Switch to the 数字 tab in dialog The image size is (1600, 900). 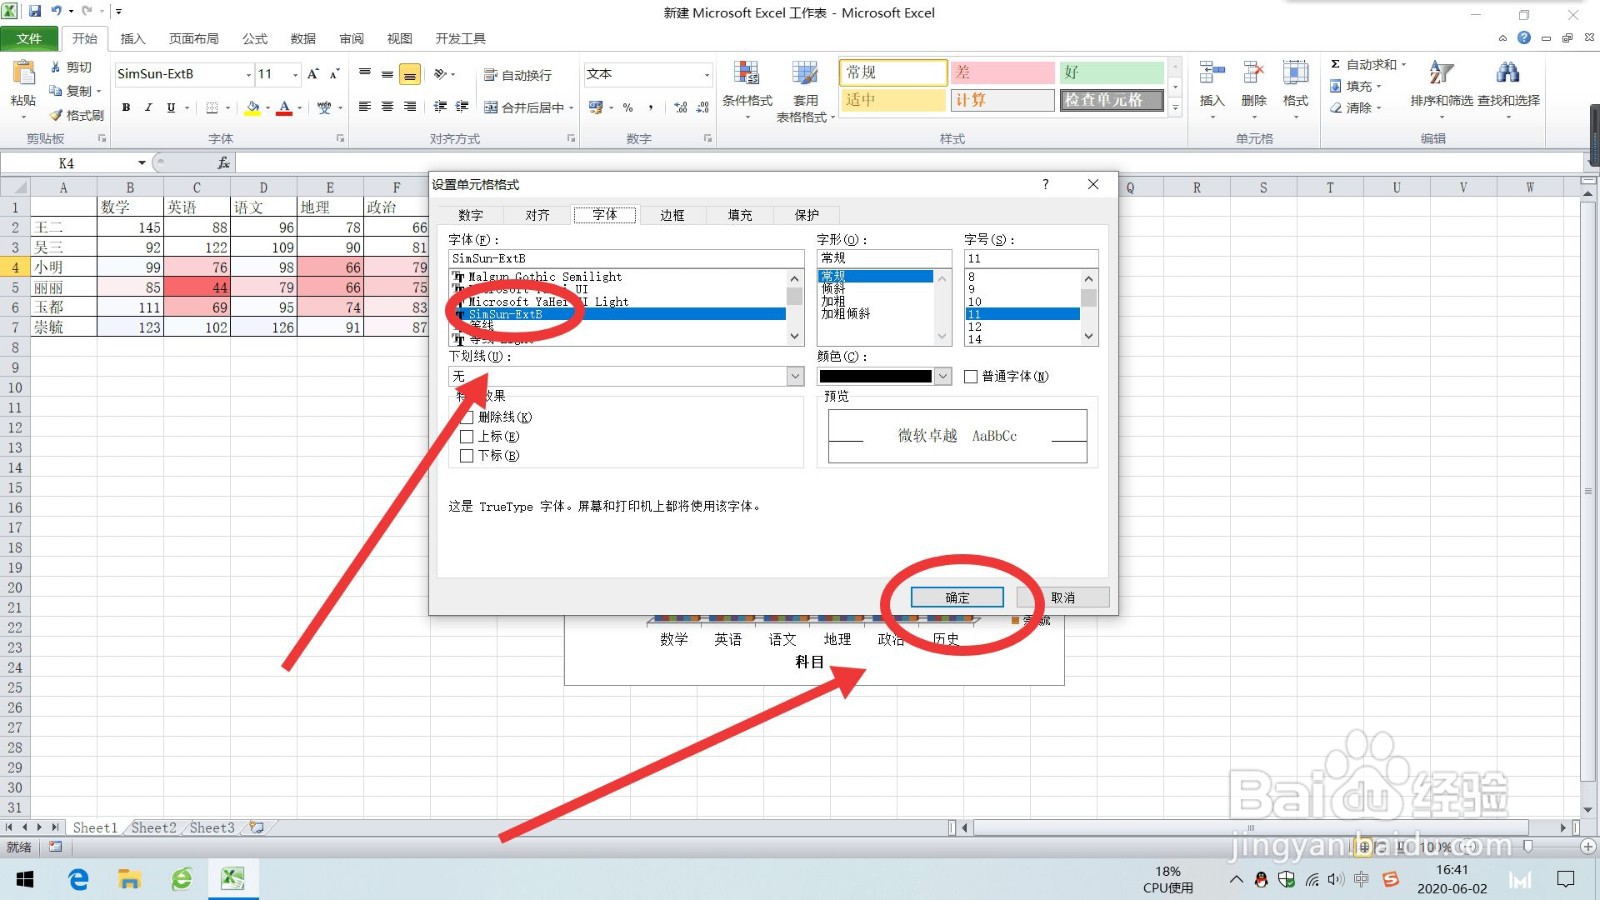[470, 215]
